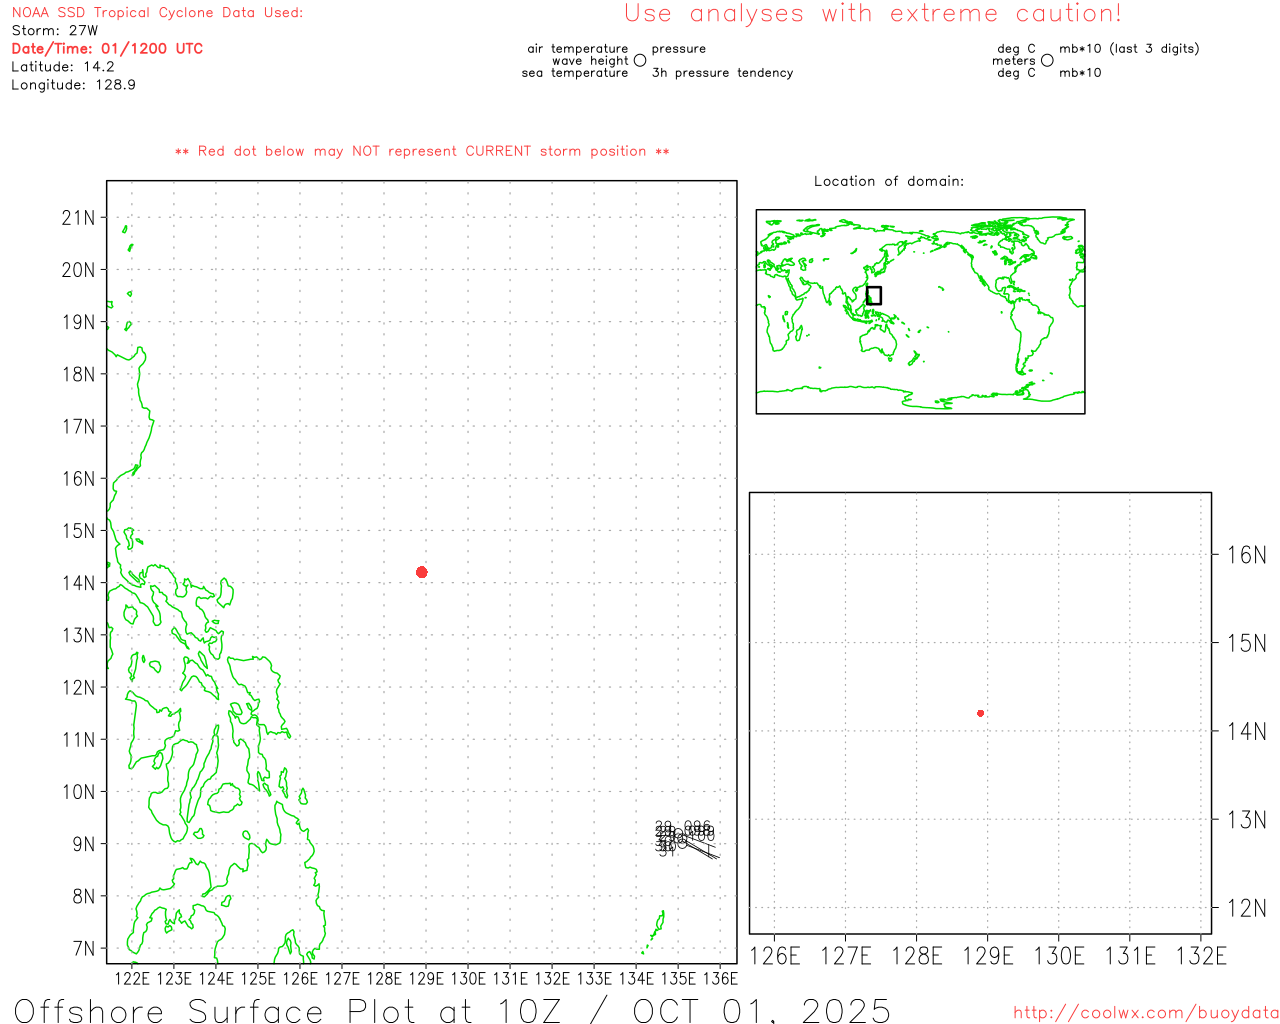Viewport: 1280px width, 1024px height.
Task: Click the 'Location of domain:' caption
Action: (x=888, y=181)
